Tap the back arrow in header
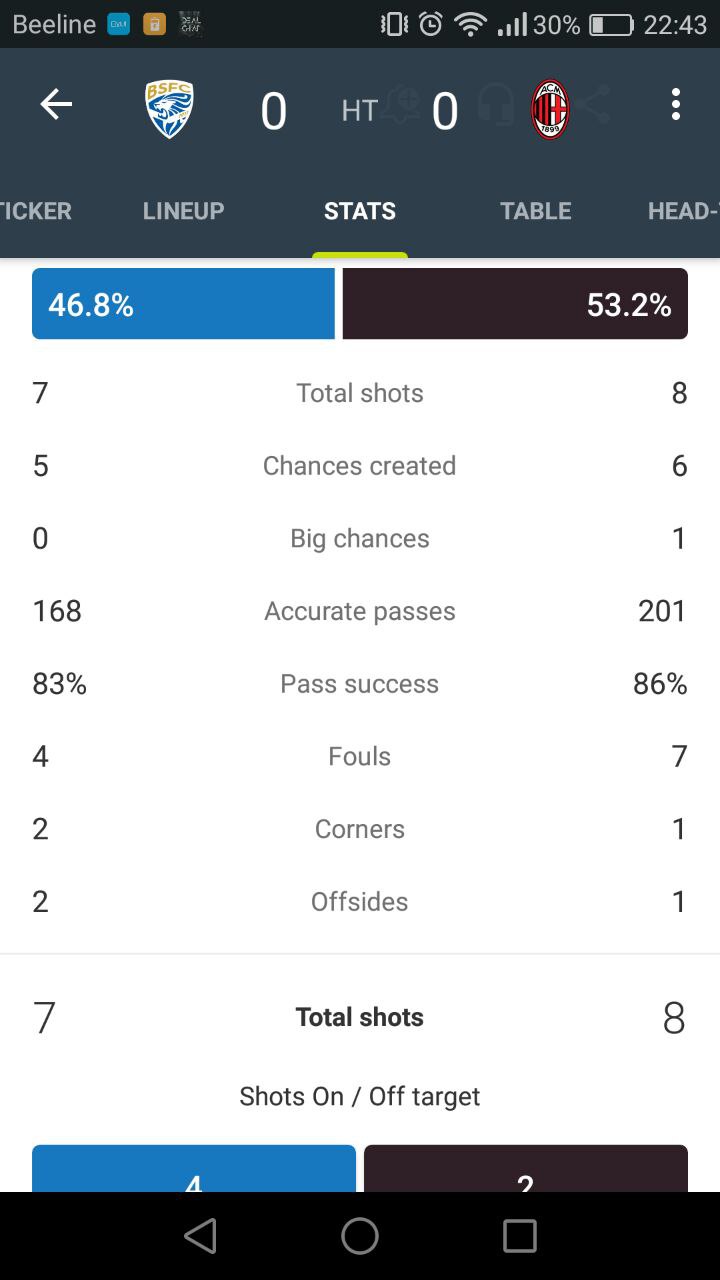Image resolution: width=720 pixels, height=1280 pixels. (56, 105)
